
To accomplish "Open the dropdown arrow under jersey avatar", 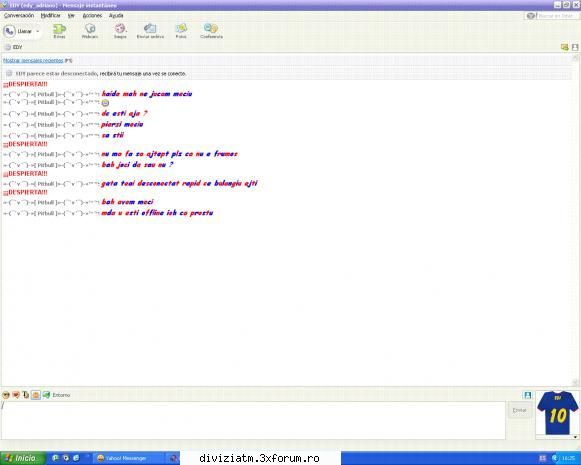I will pos(575,437).
